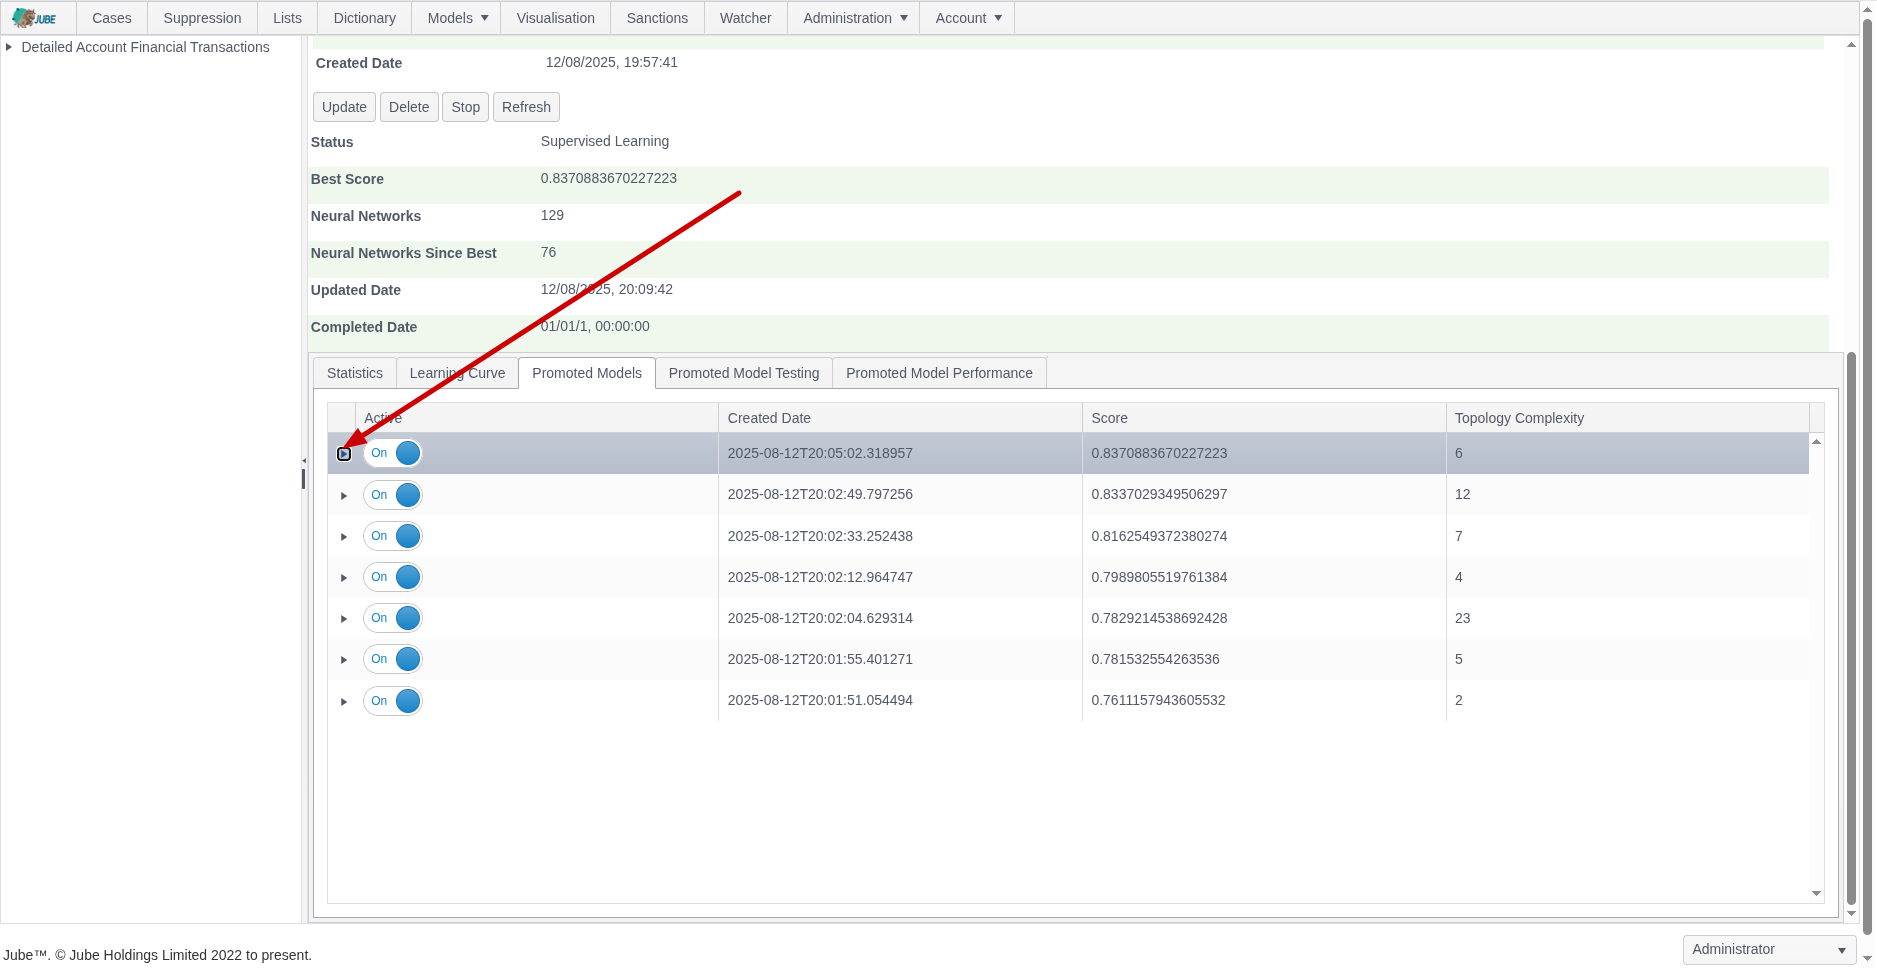Toggle Active switch for score 0.8162549372380274
Screen dimensions: 1877x968
(x=393, y=536)
